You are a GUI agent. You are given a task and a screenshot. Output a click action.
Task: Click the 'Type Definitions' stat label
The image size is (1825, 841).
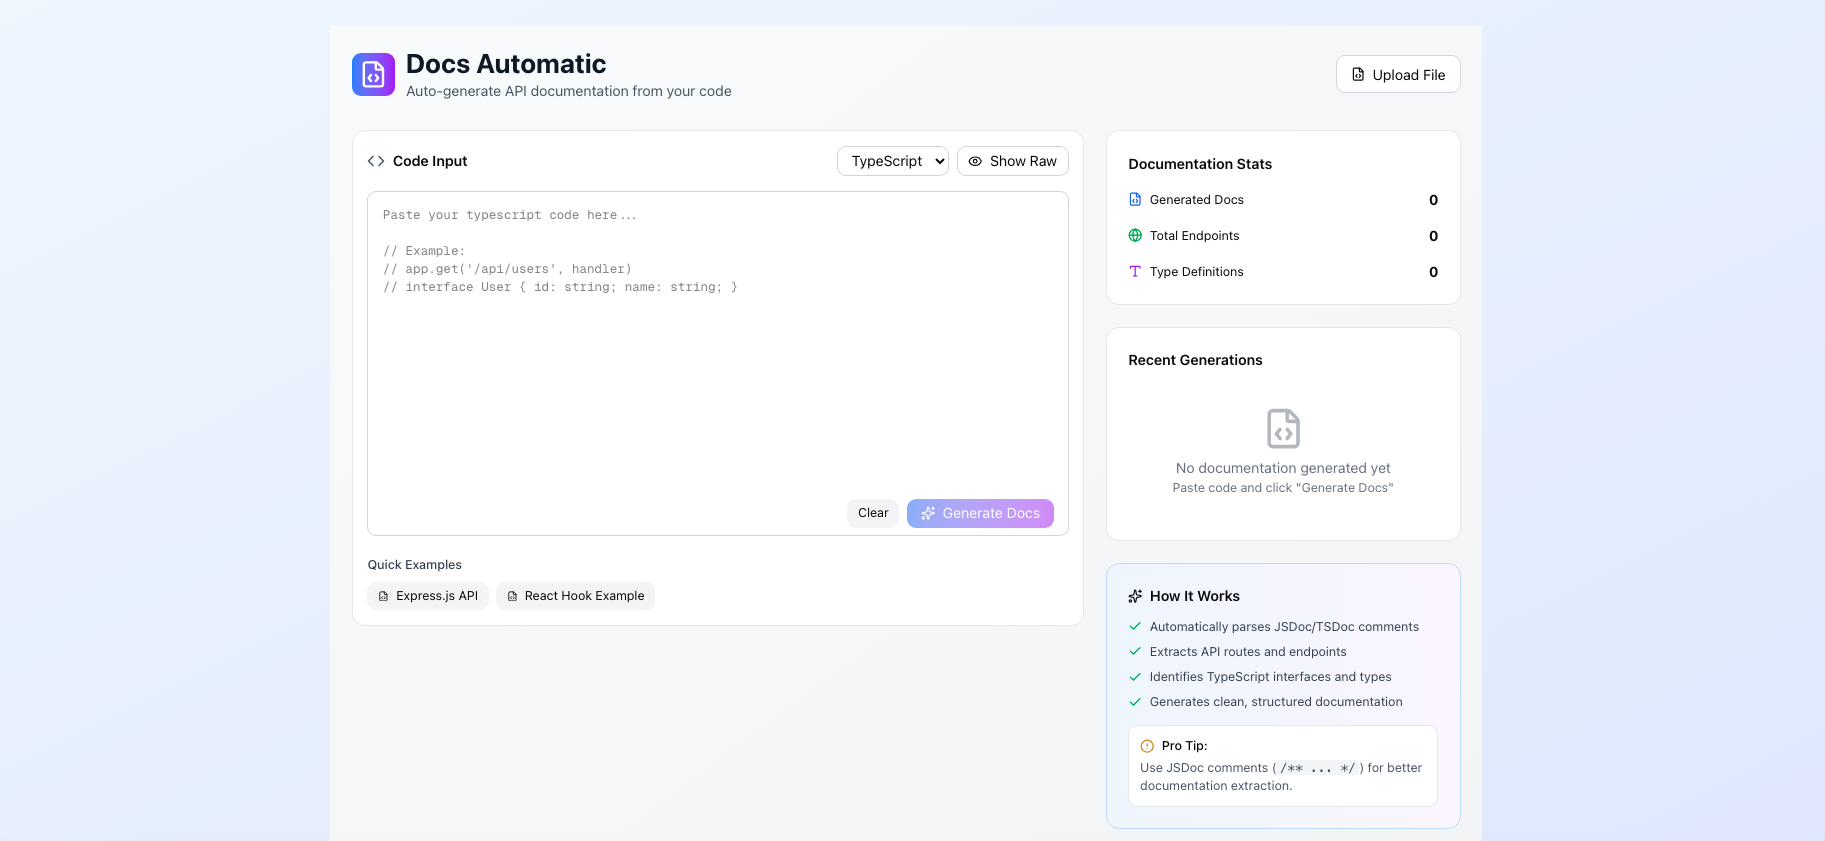coord(1196,272)
